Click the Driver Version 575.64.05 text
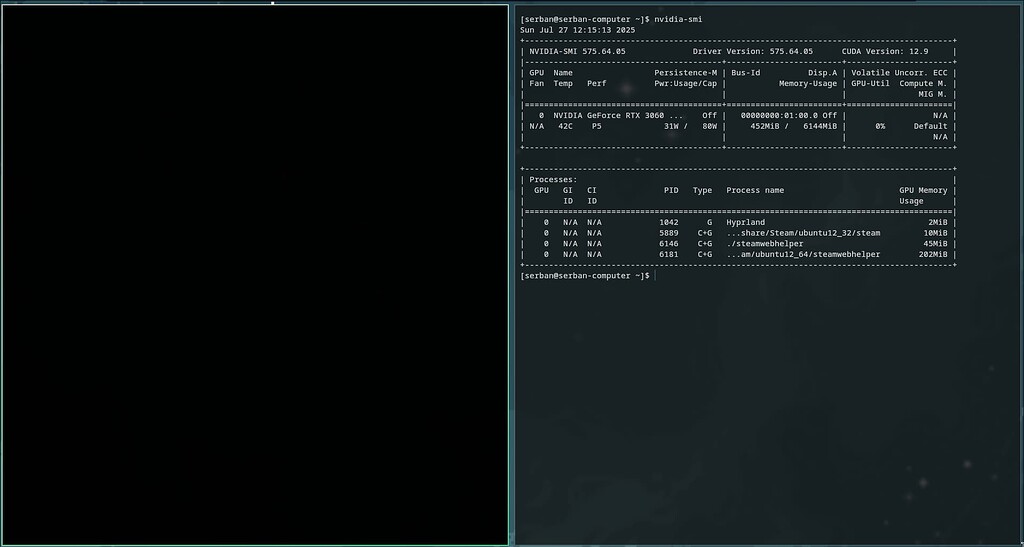This screenshot has width=1024, height=547. pyautogui.click(x=752, y=51)
